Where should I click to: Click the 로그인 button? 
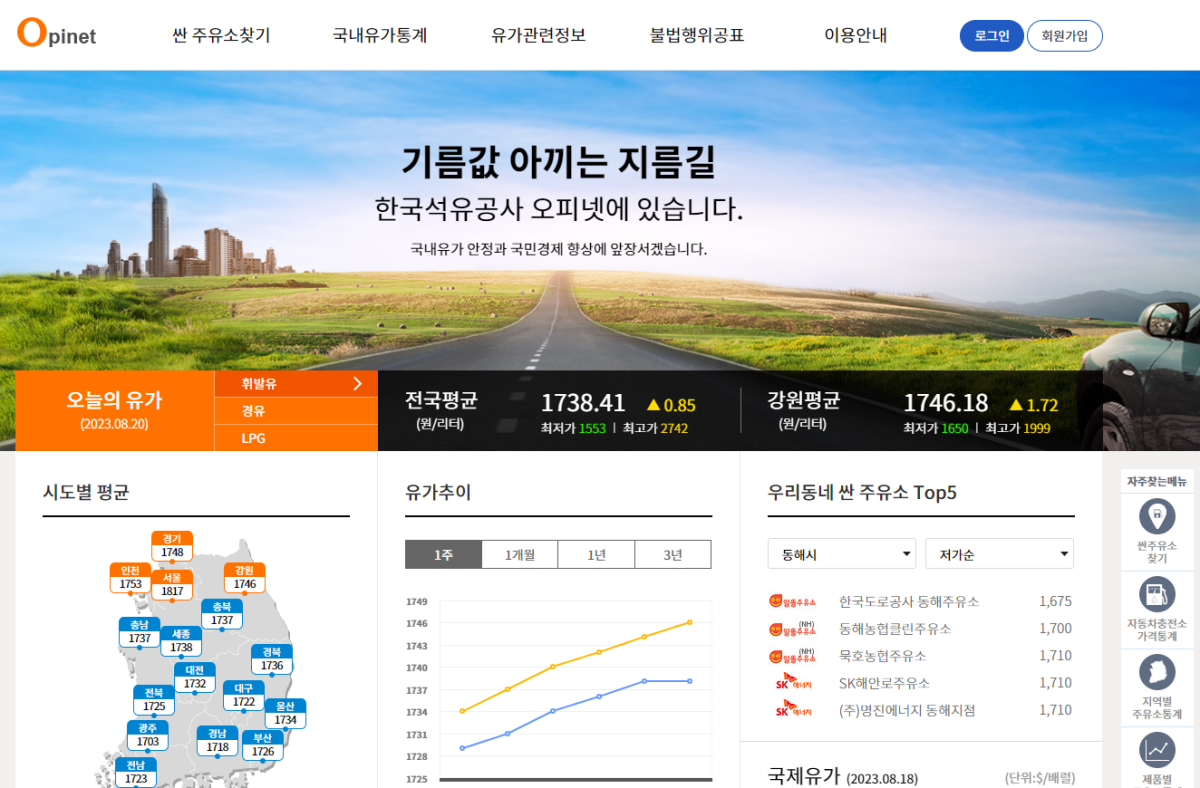point(991,34)
